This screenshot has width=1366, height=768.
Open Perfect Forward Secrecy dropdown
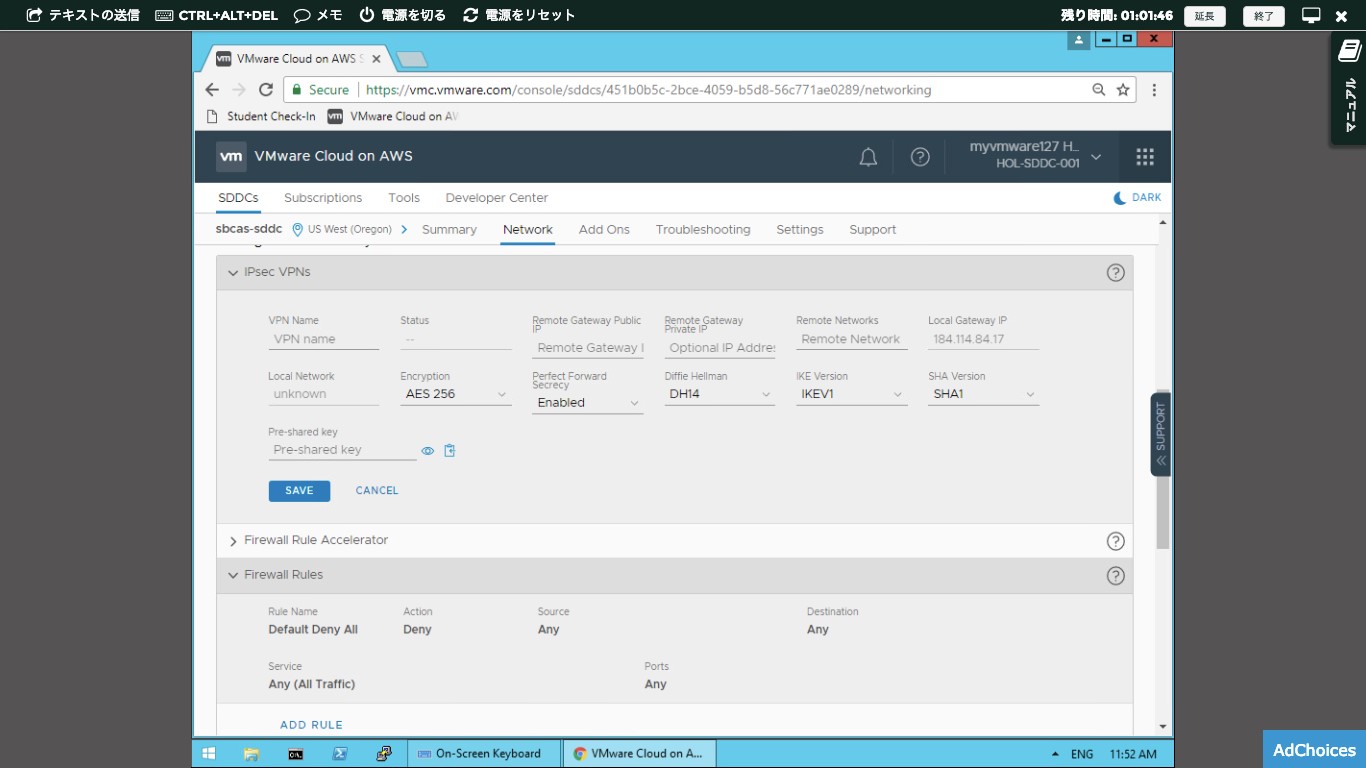pyautogui.click(x=588, y=403)
